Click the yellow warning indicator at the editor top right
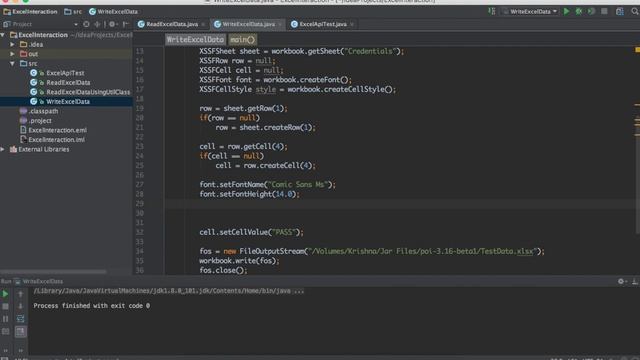 coord(637,50)
